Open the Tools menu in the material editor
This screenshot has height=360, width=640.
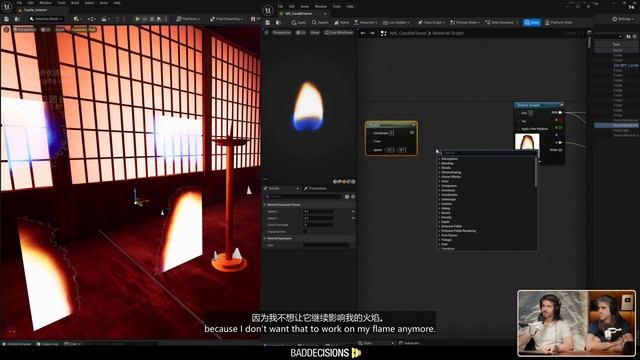[x=337, y=7]
